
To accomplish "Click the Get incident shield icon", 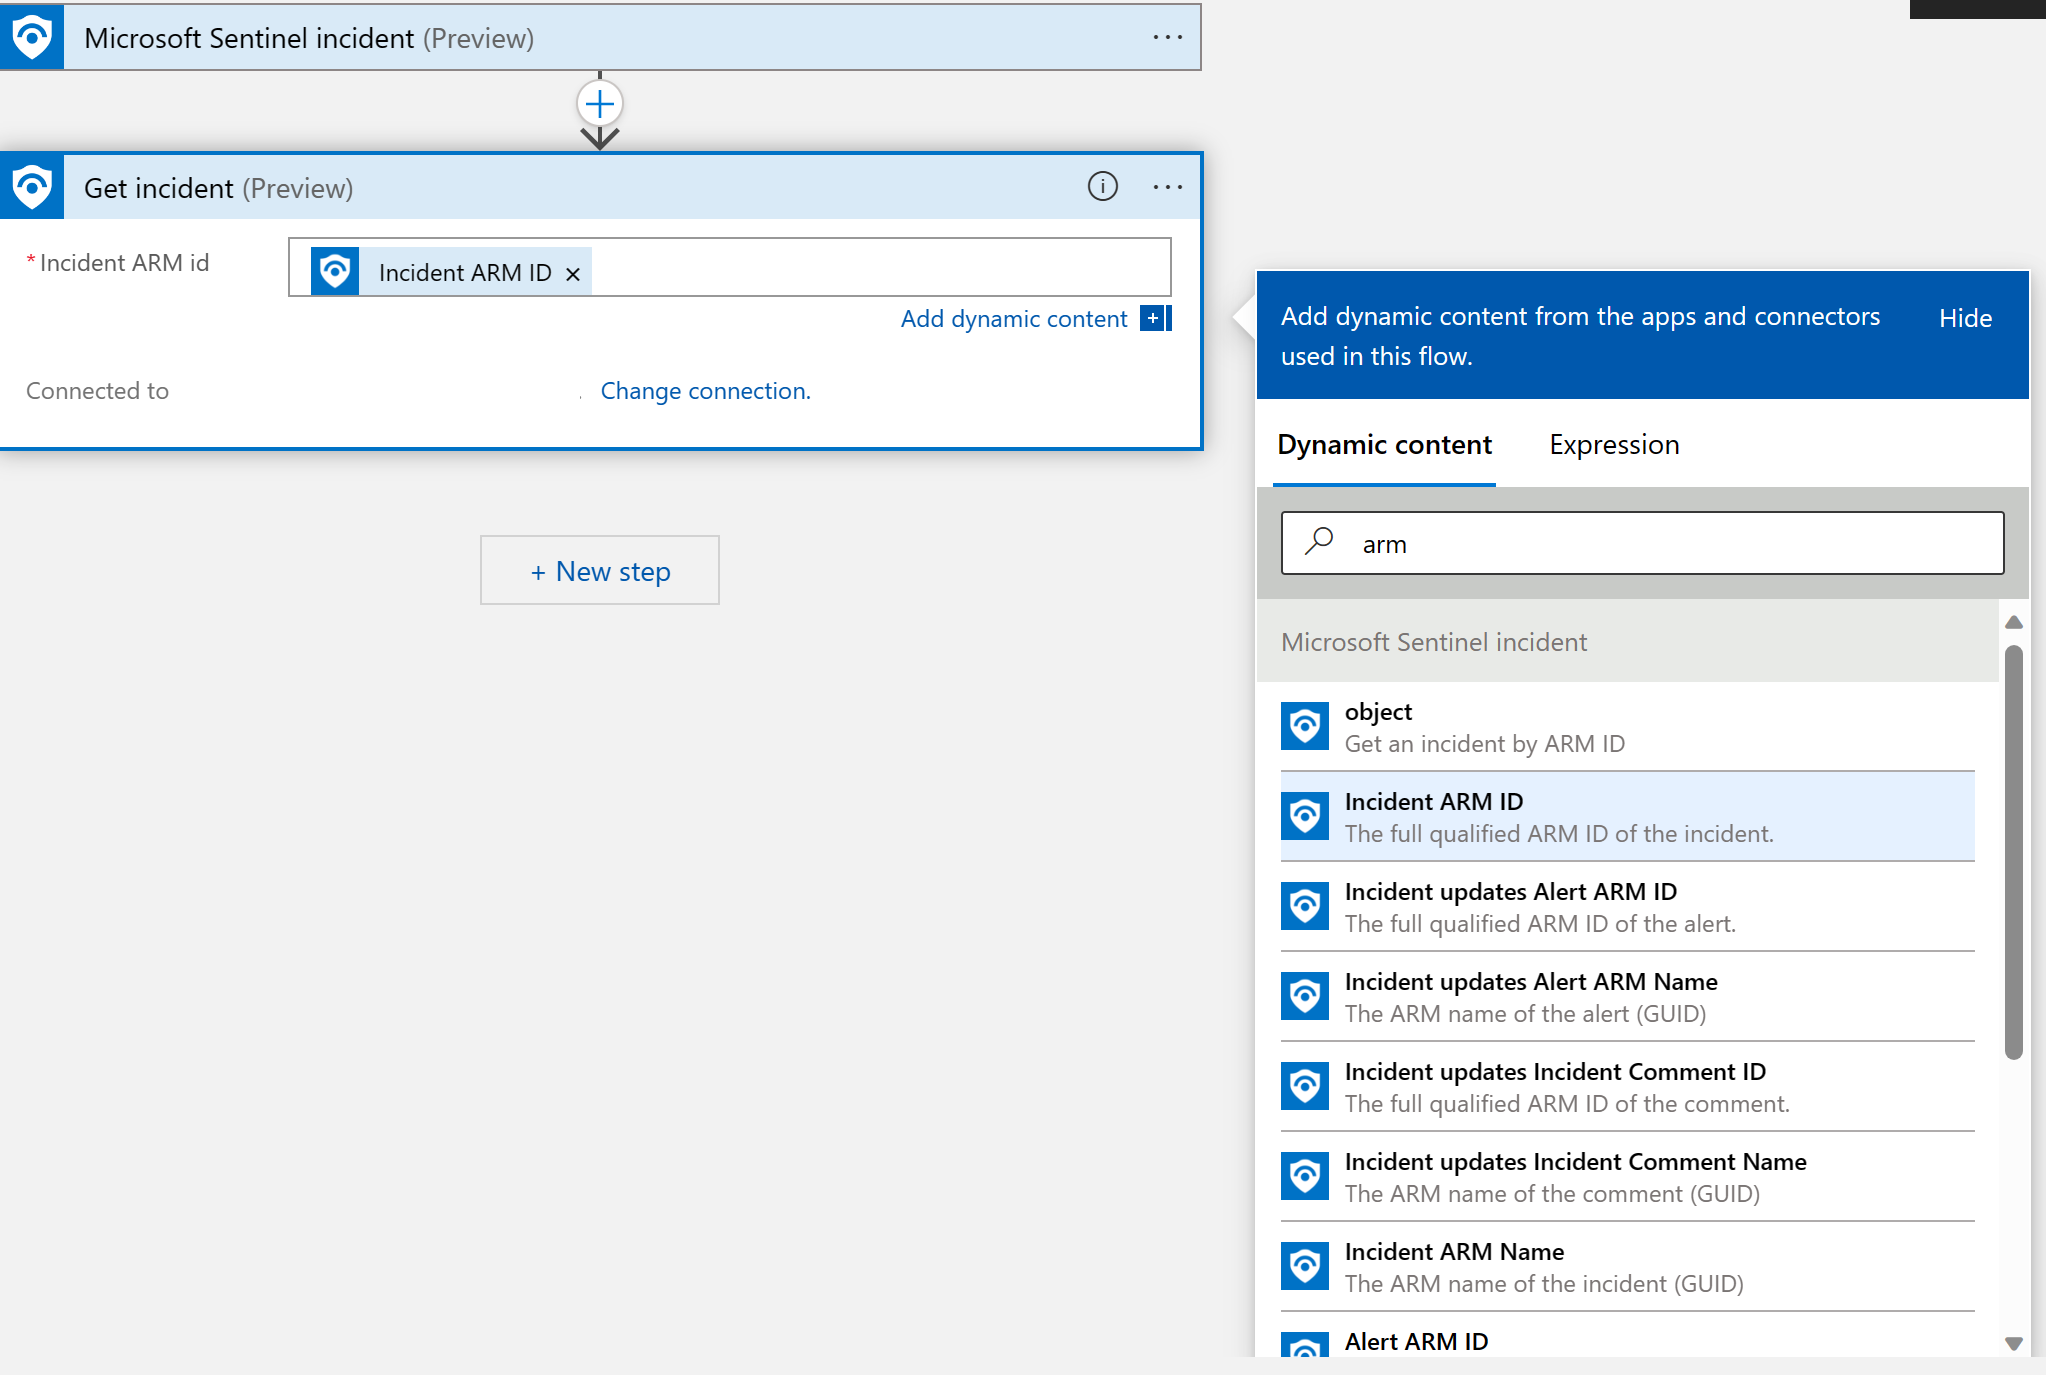I will pyautogui.click(x=32, y=187).
